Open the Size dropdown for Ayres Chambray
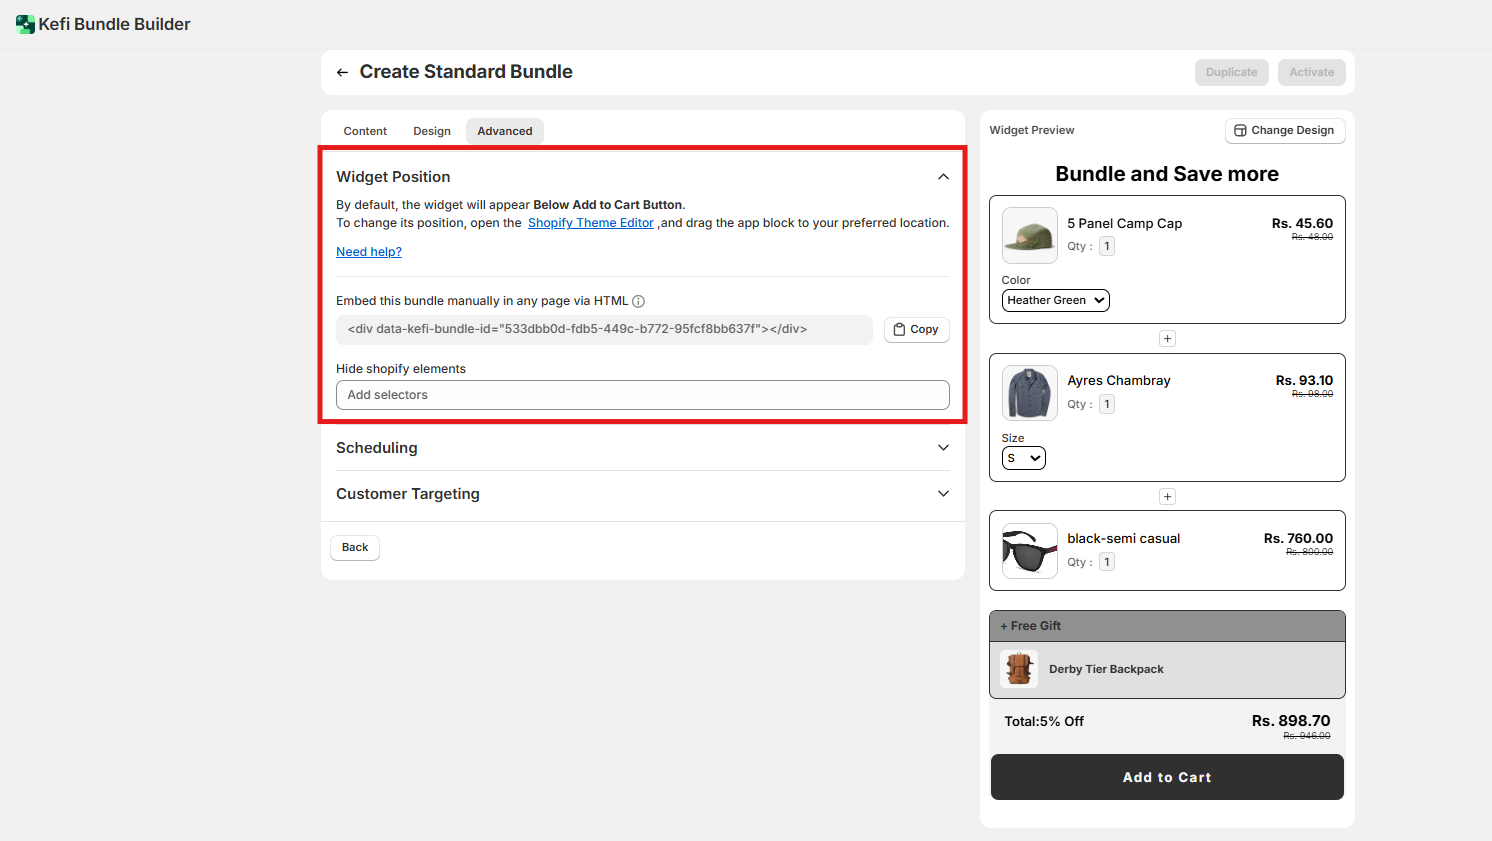1492x841 pixels. click(1023, 458)
